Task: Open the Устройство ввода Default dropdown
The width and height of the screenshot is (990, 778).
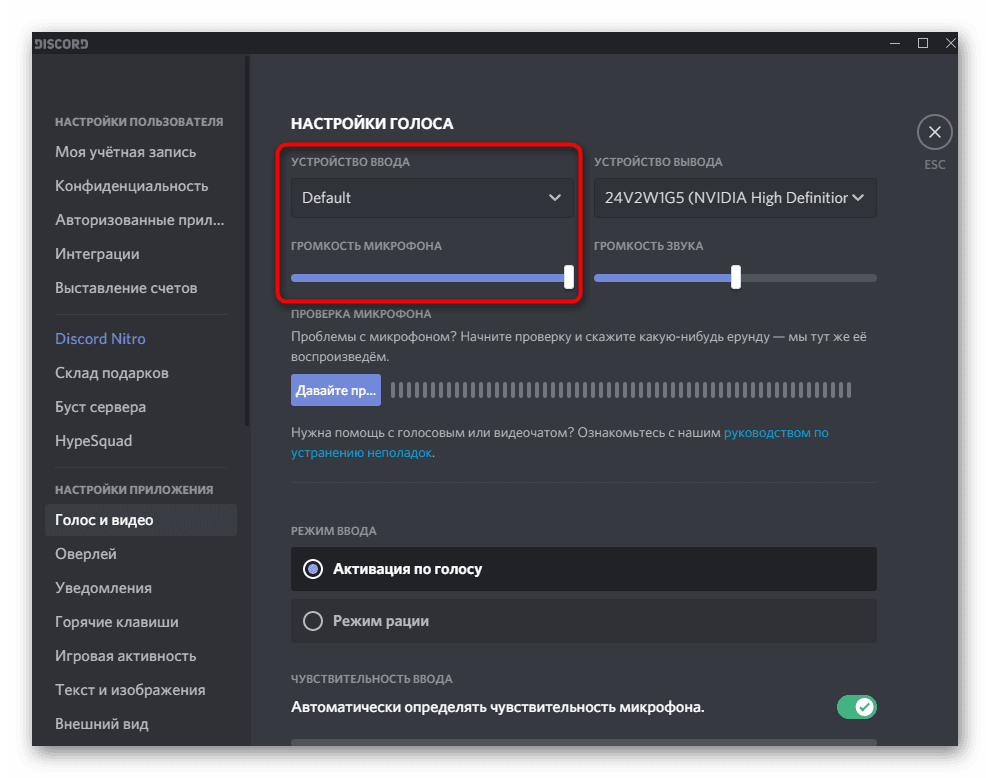Action: click(432, 198)
